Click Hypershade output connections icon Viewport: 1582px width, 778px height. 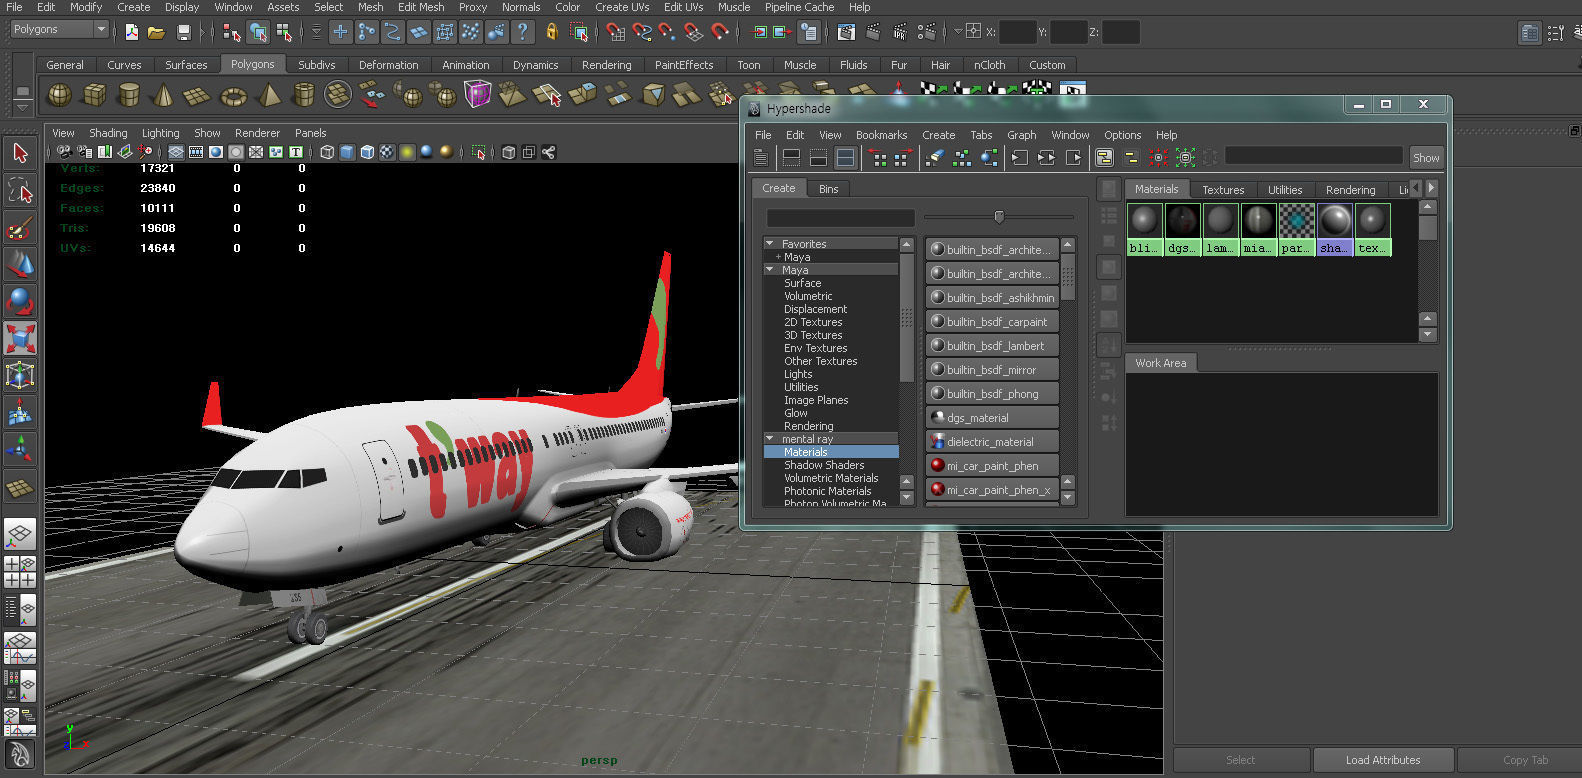pyautogui.click(x=1073, y=157)
